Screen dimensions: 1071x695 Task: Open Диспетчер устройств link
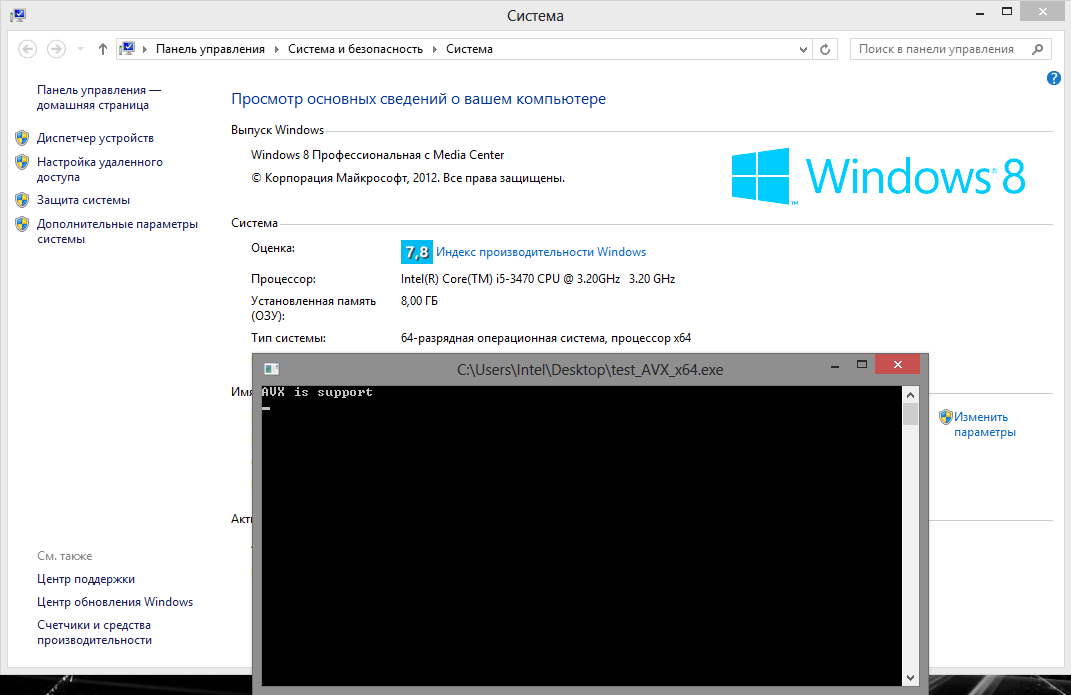95,138
